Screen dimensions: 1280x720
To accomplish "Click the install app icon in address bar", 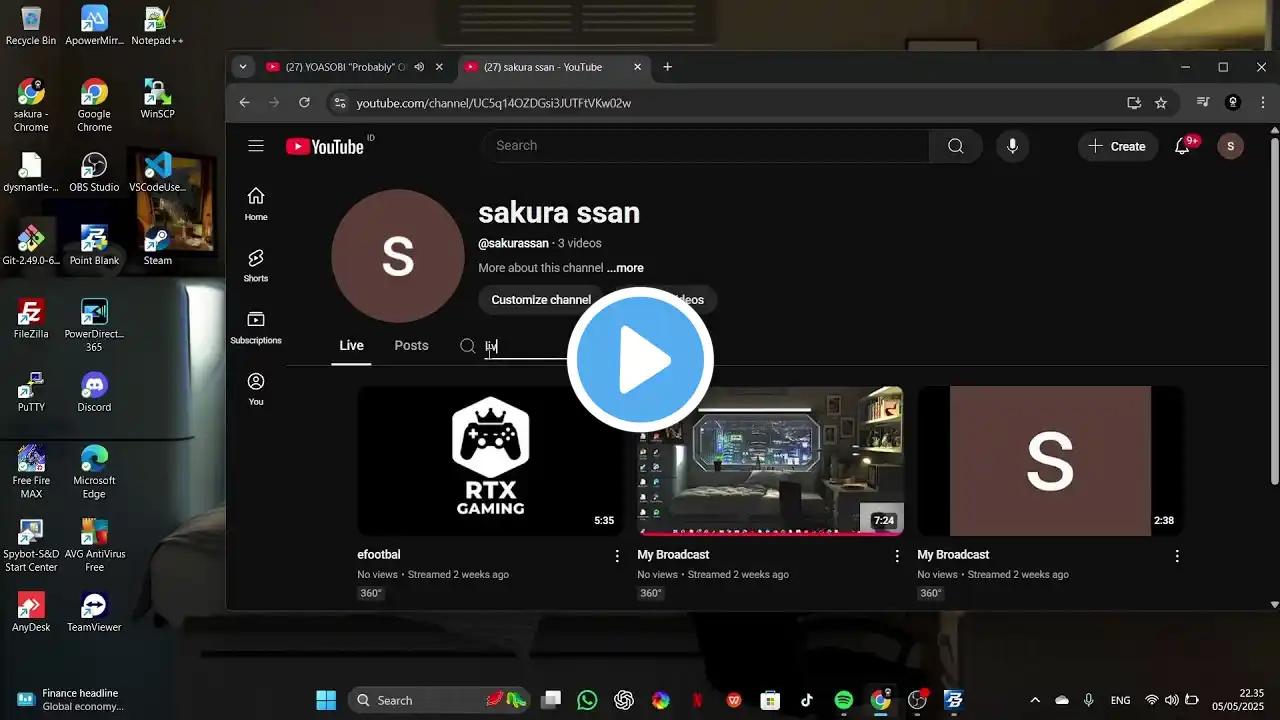I will coord(1134,102).
